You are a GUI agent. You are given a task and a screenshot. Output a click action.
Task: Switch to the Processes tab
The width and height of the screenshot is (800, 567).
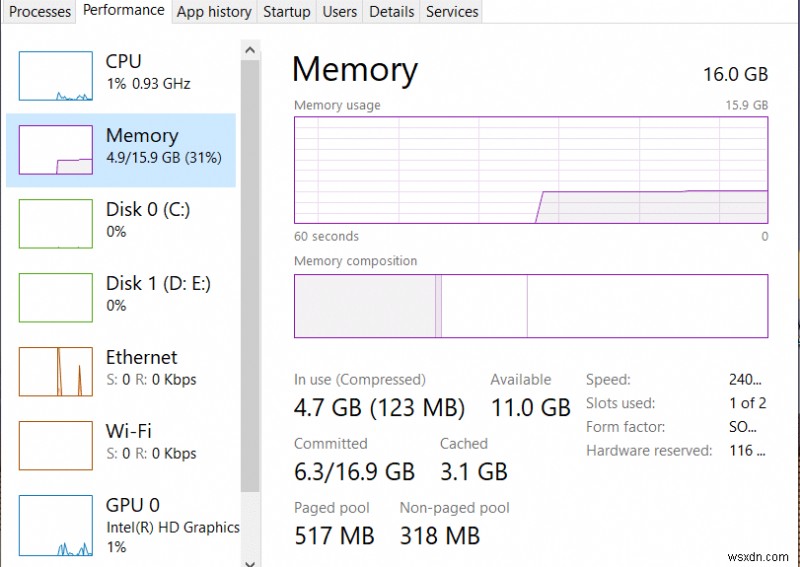click(x=40, y=12)
